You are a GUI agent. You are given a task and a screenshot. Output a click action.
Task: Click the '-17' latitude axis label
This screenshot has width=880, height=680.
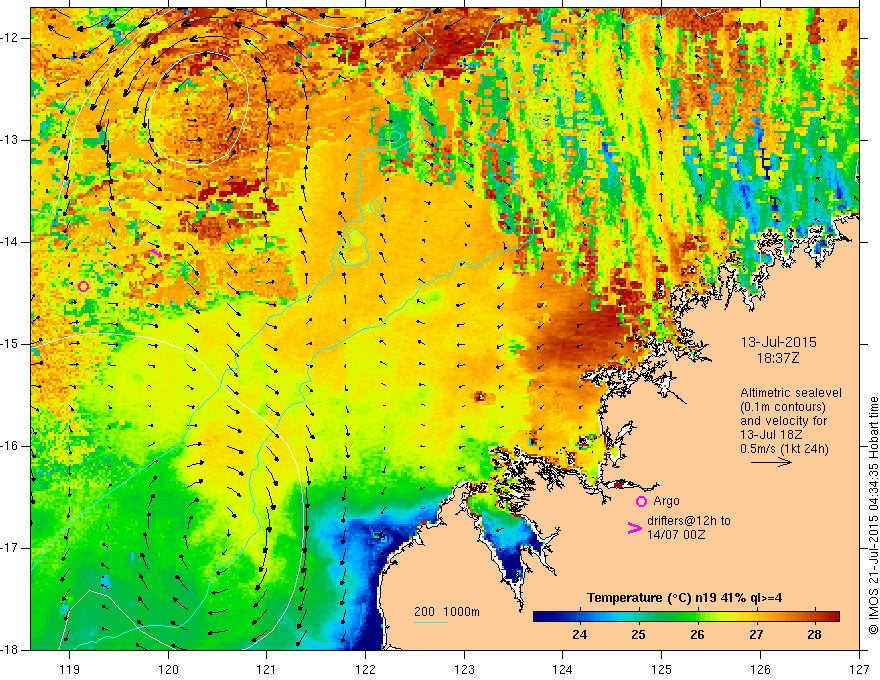tap(10, 548)
